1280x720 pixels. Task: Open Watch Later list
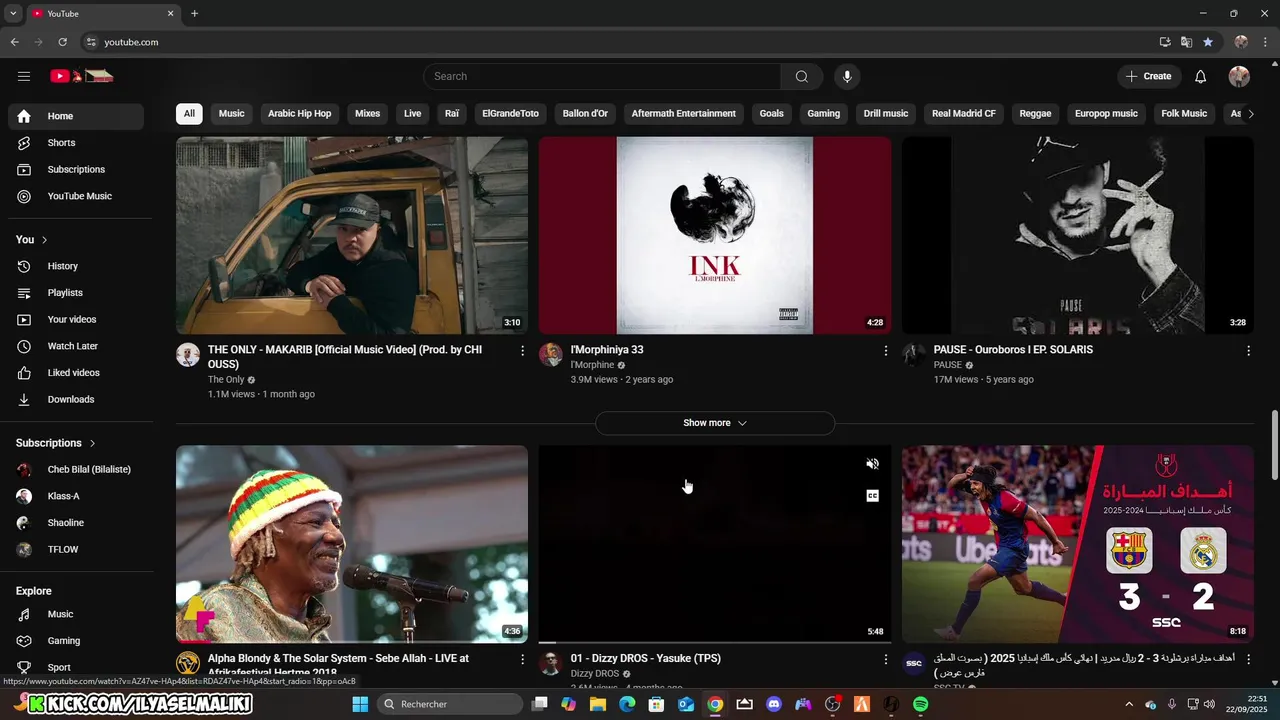tap(76, 346)
